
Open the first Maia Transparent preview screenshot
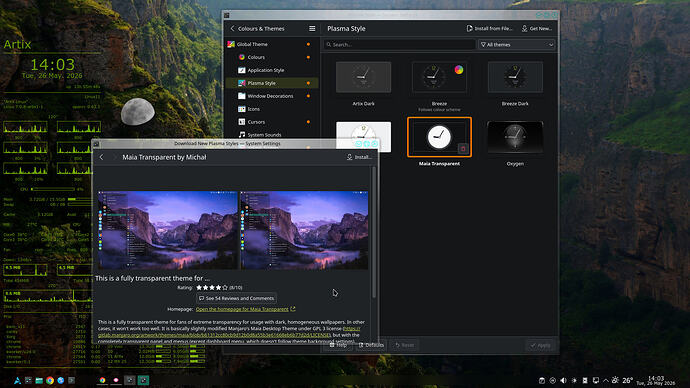[x=168, y=230]
